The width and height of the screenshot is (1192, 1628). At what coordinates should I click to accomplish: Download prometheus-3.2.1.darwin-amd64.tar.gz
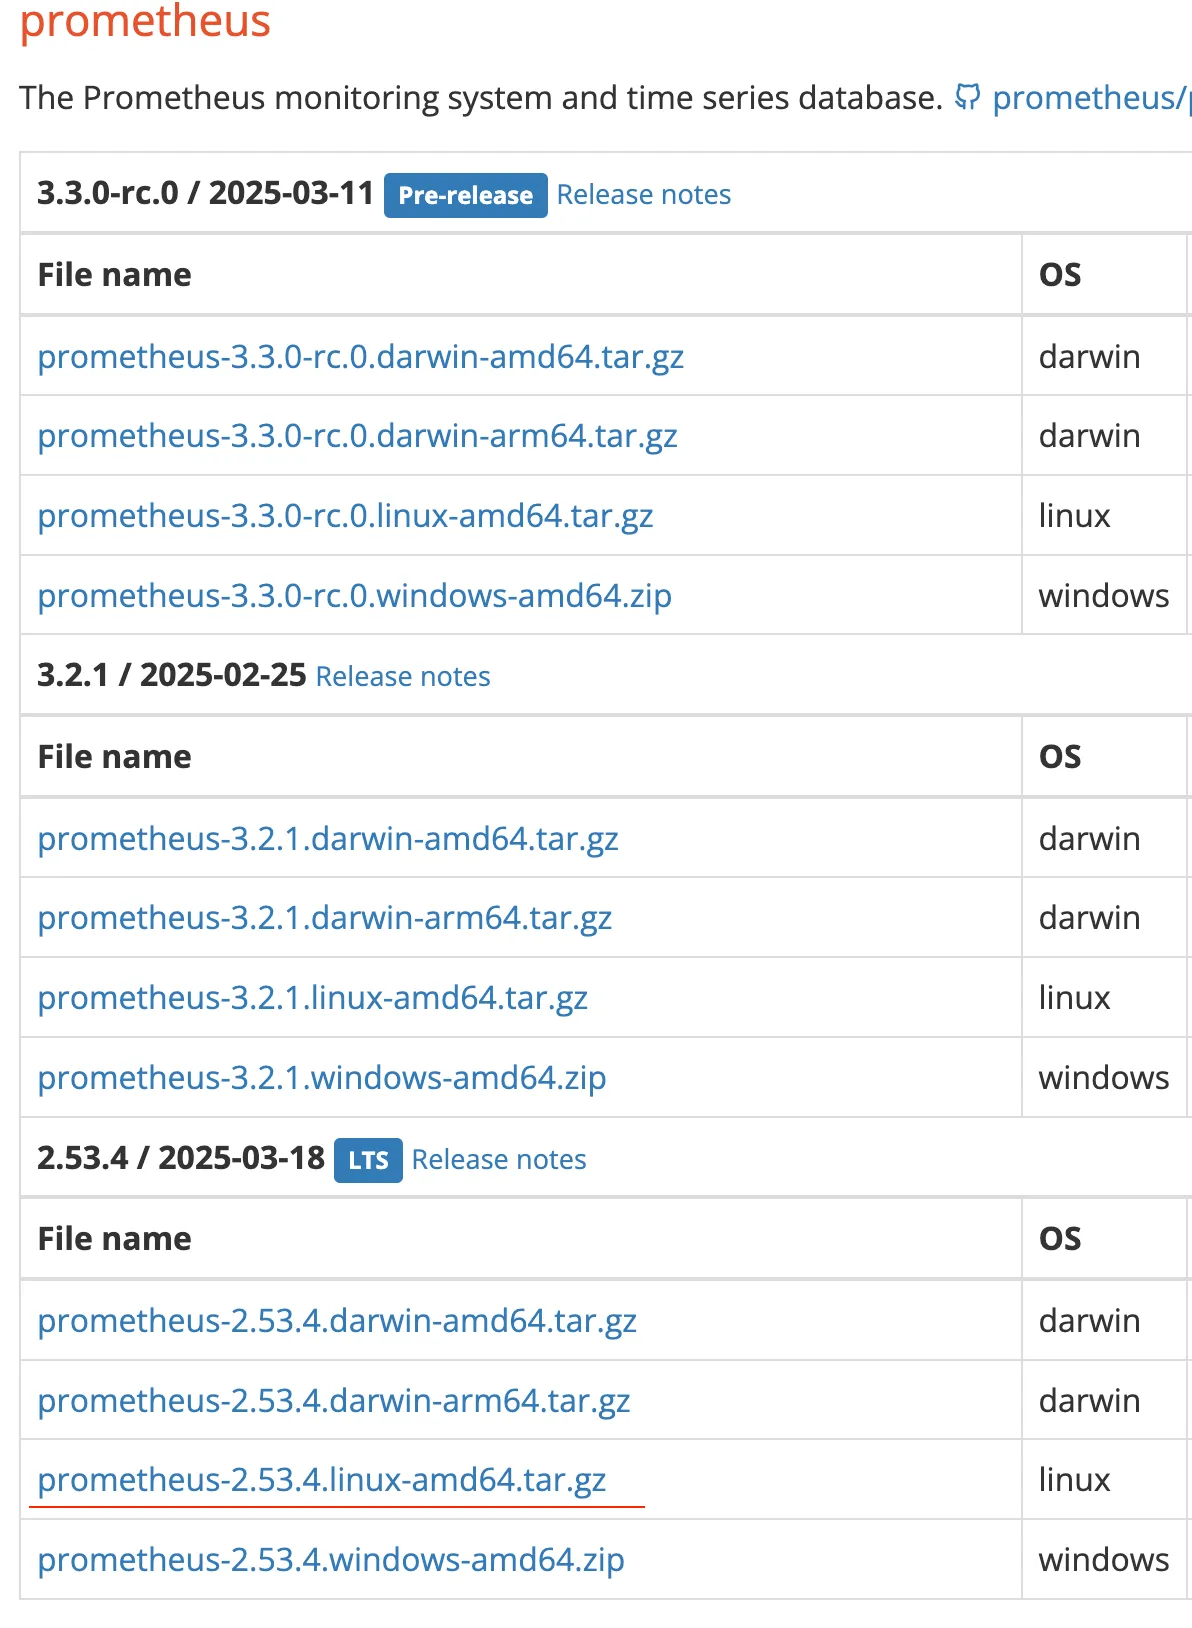click(328, 839)
